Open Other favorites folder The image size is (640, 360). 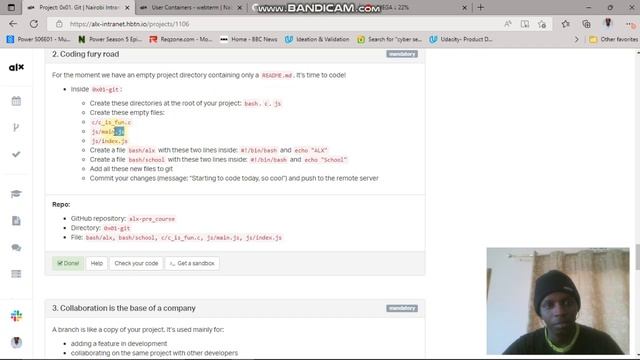coord(613,39)
